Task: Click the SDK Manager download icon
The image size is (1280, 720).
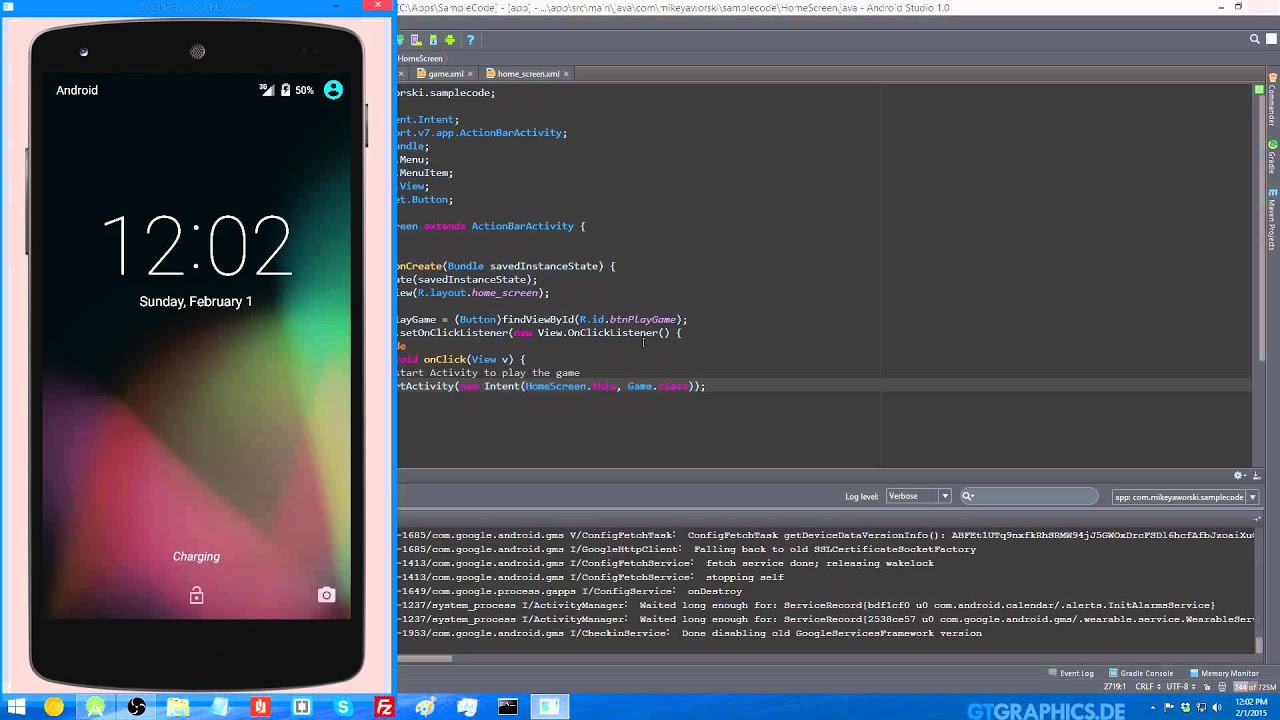Action: click(x=433, y=40)
